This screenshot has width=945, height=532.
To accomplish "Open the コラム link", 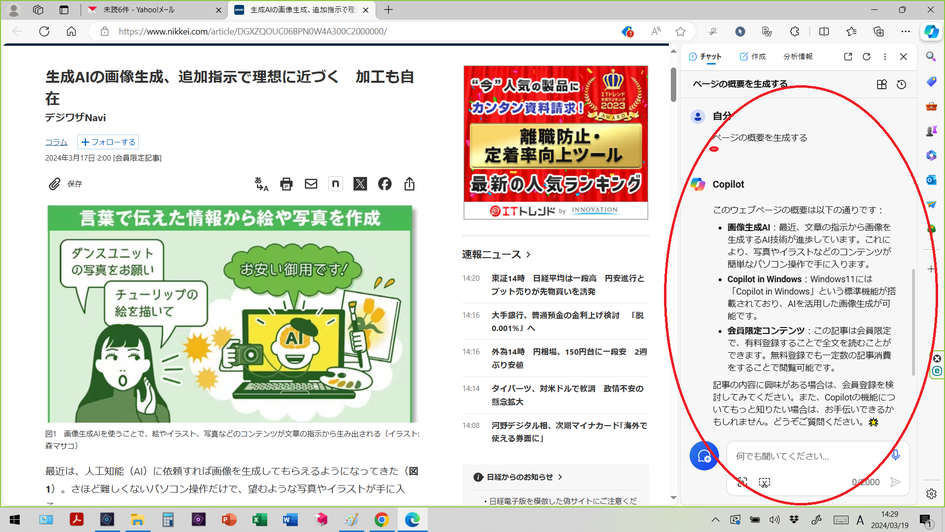I will [x=56, y=142].
